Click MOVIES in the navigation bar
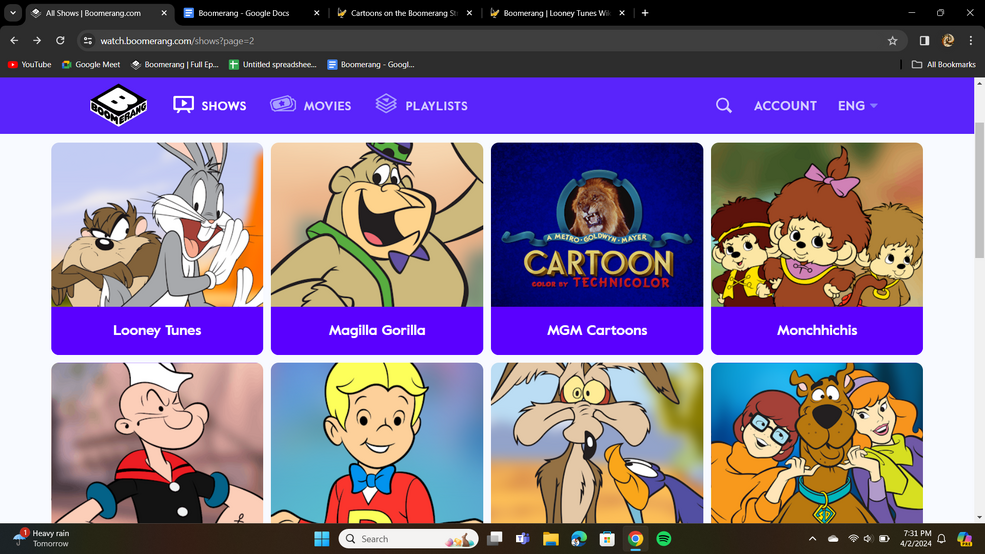This screenshot has height=554, width=985. (x=327, y=106)
